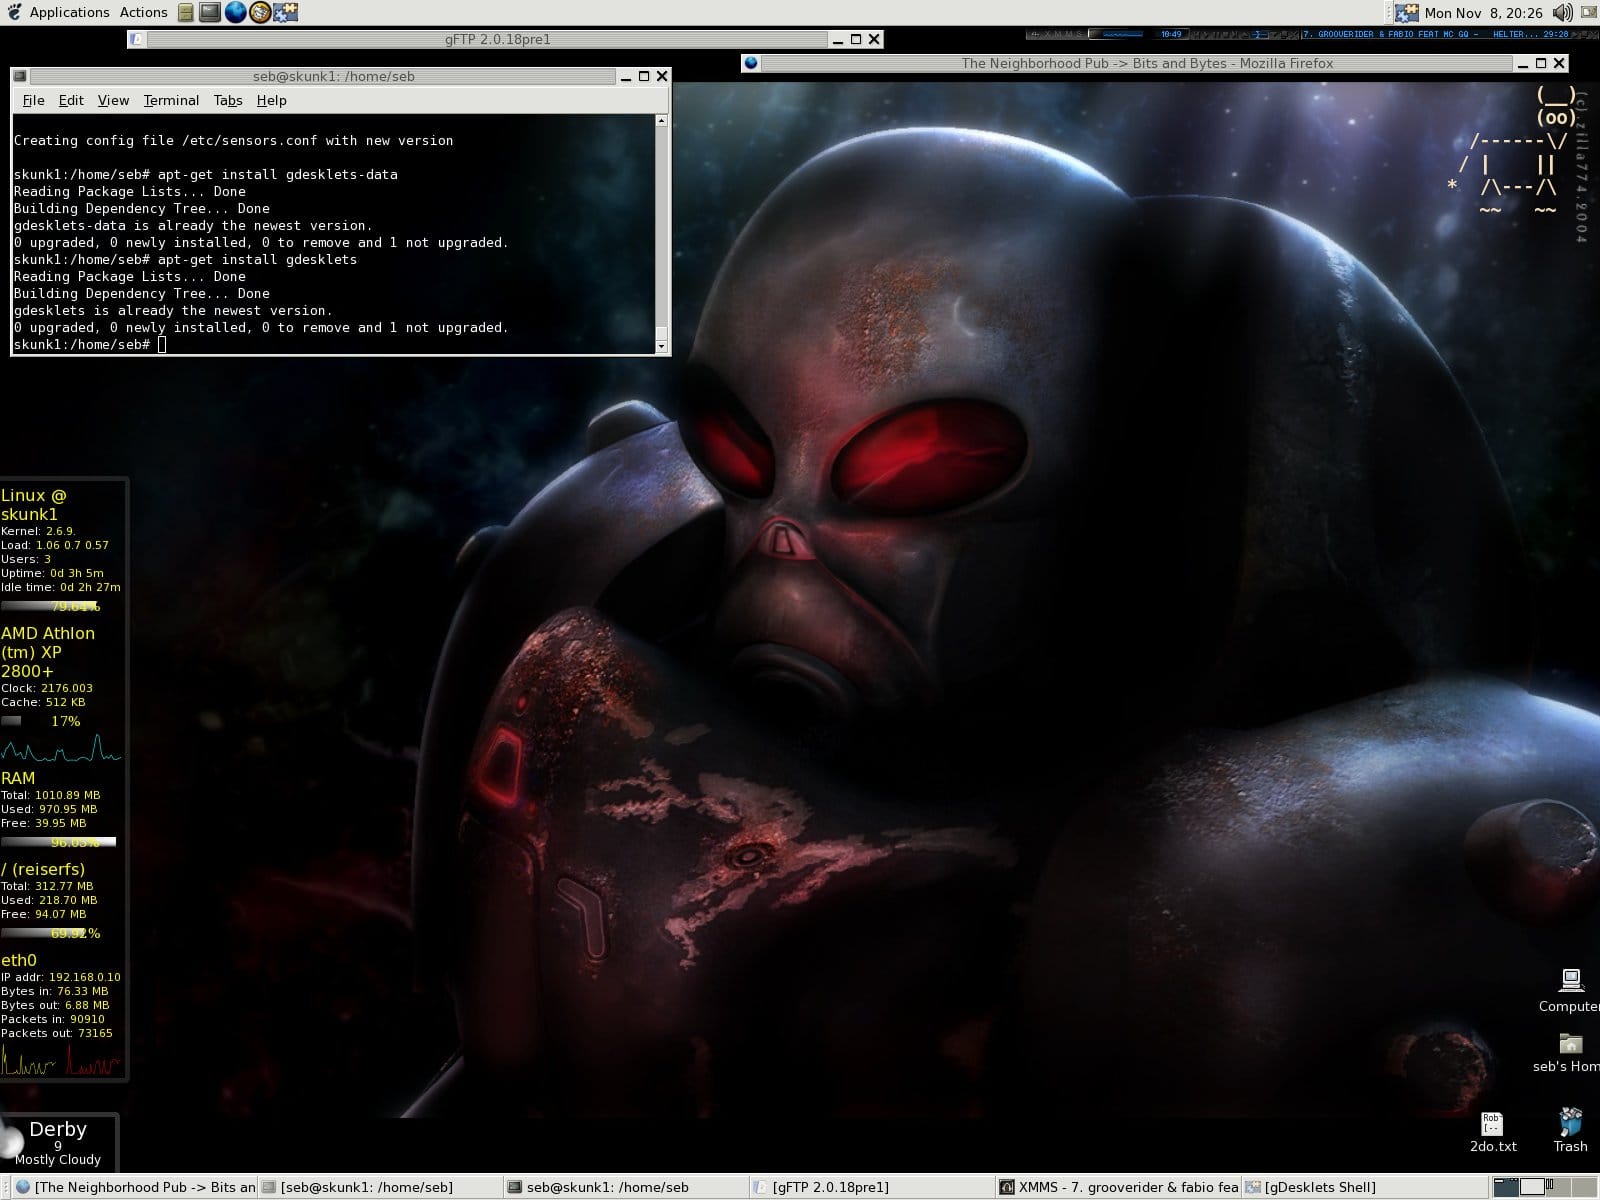
Task: Click the XMMS icon in taskbar button
Action: pyautogui.click(x=1007, y=1187)
